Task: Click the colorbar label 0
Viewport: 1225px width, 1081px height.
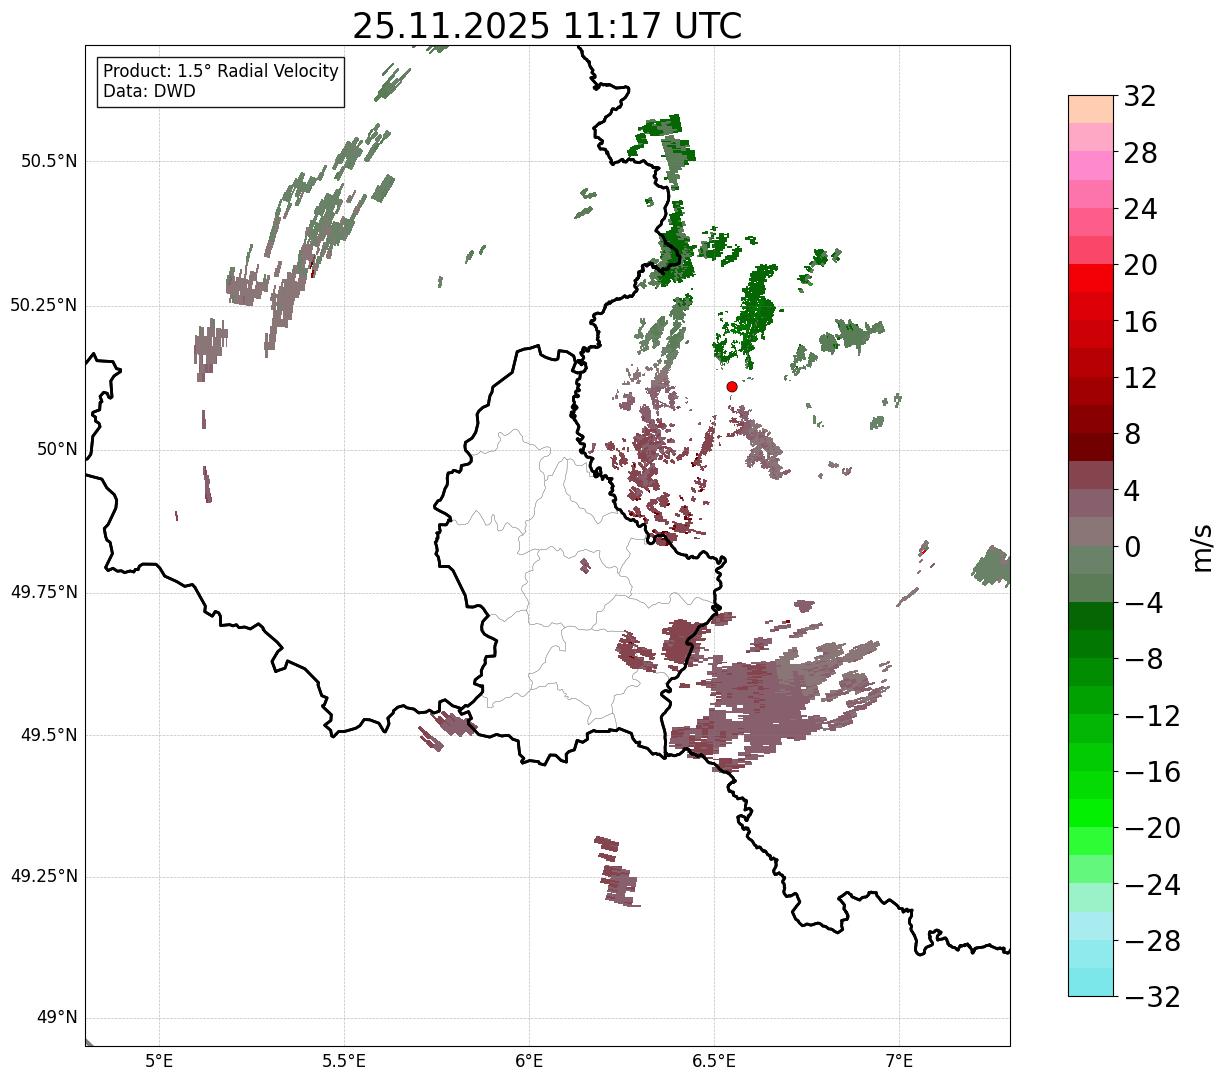Action: (x=1132, y=547)
